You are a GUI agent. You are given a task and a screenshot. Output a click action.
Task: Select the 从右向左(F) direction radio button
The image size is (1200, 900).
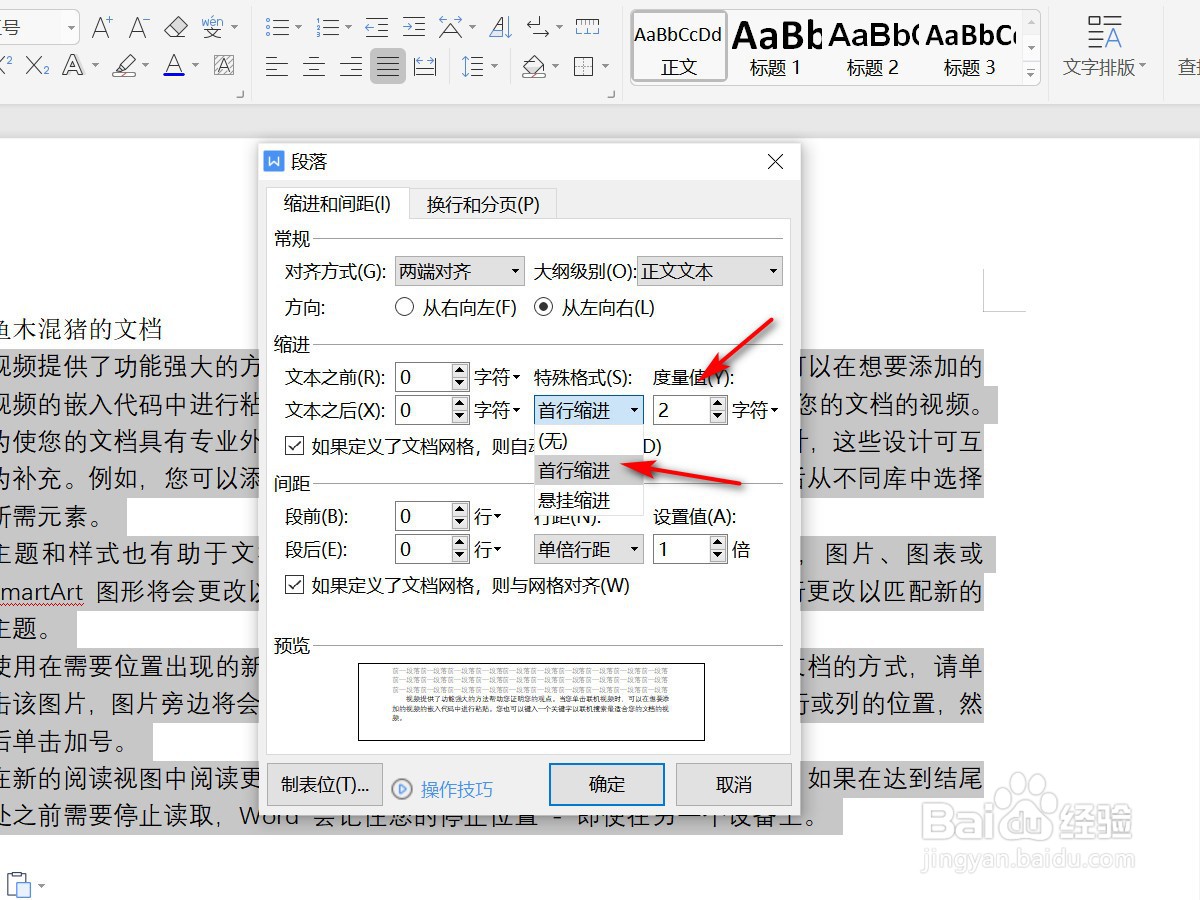click(404, 308)
